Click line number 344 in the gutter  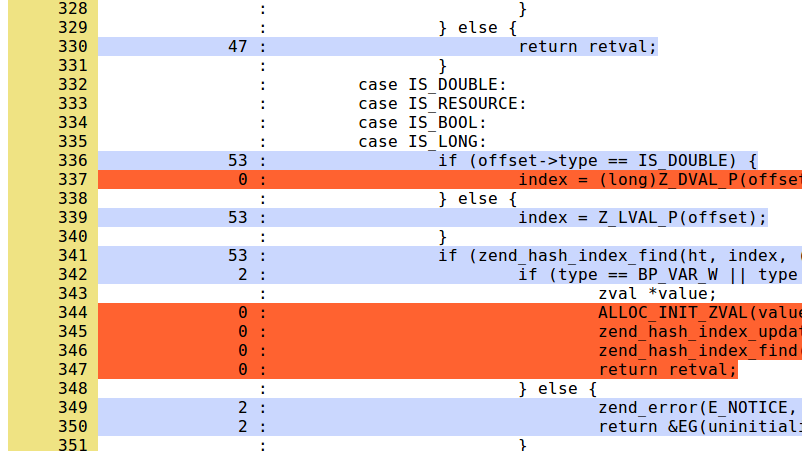click(72, 313)
